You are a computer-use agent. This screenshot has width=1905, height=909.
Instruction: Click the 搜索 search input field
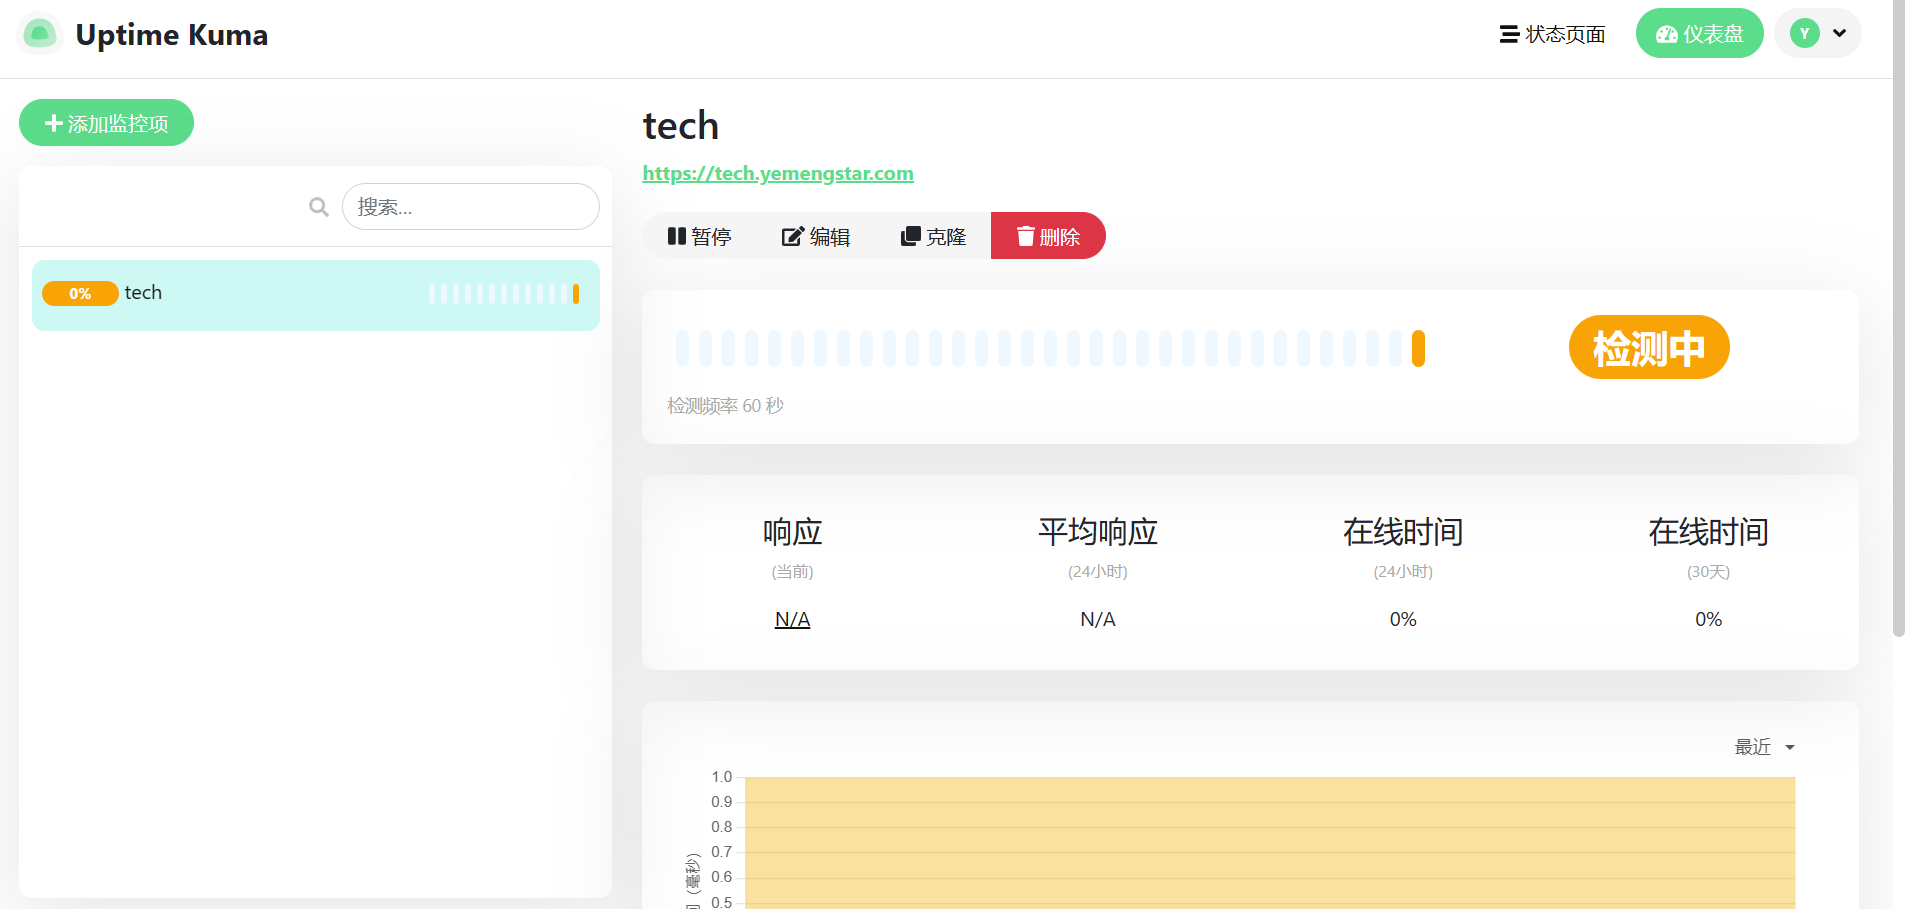(x=470, y=207)
